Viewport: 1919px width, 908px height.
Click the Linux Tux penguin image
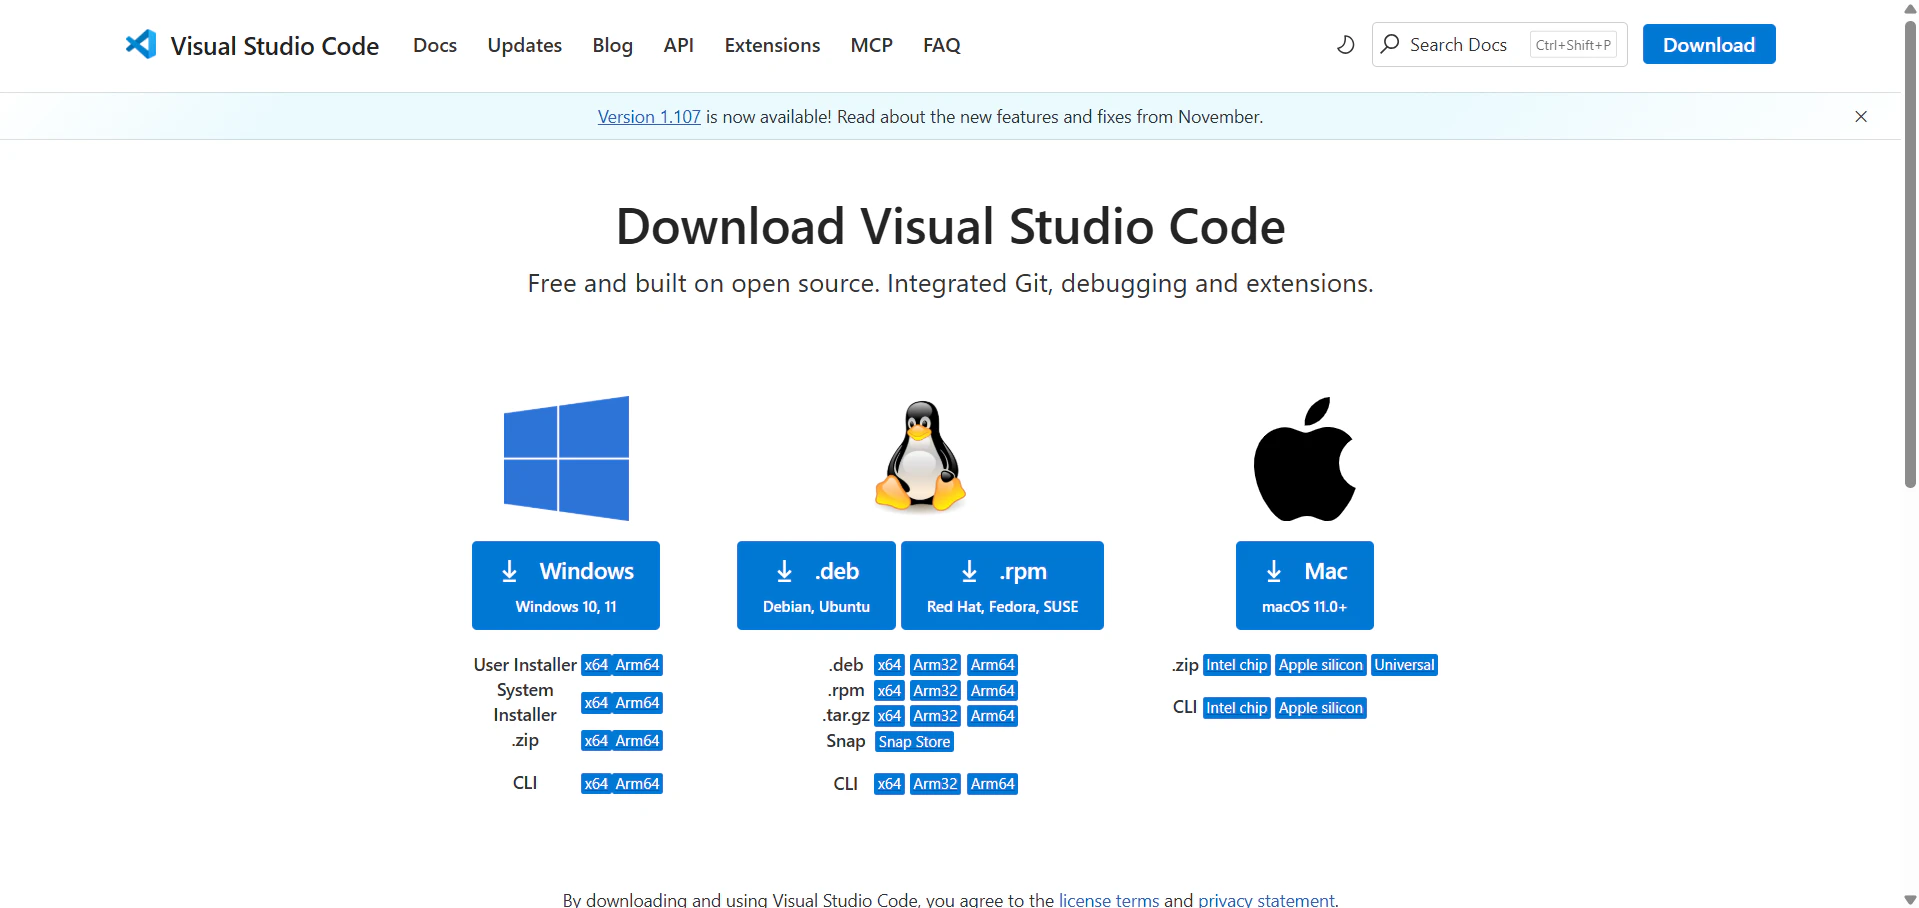click(x=920, y=456)
